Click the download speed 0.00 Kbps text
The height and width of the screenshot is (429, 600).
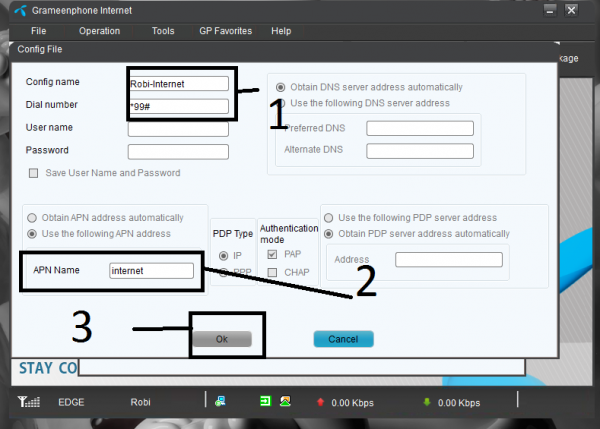click(459, 403)
